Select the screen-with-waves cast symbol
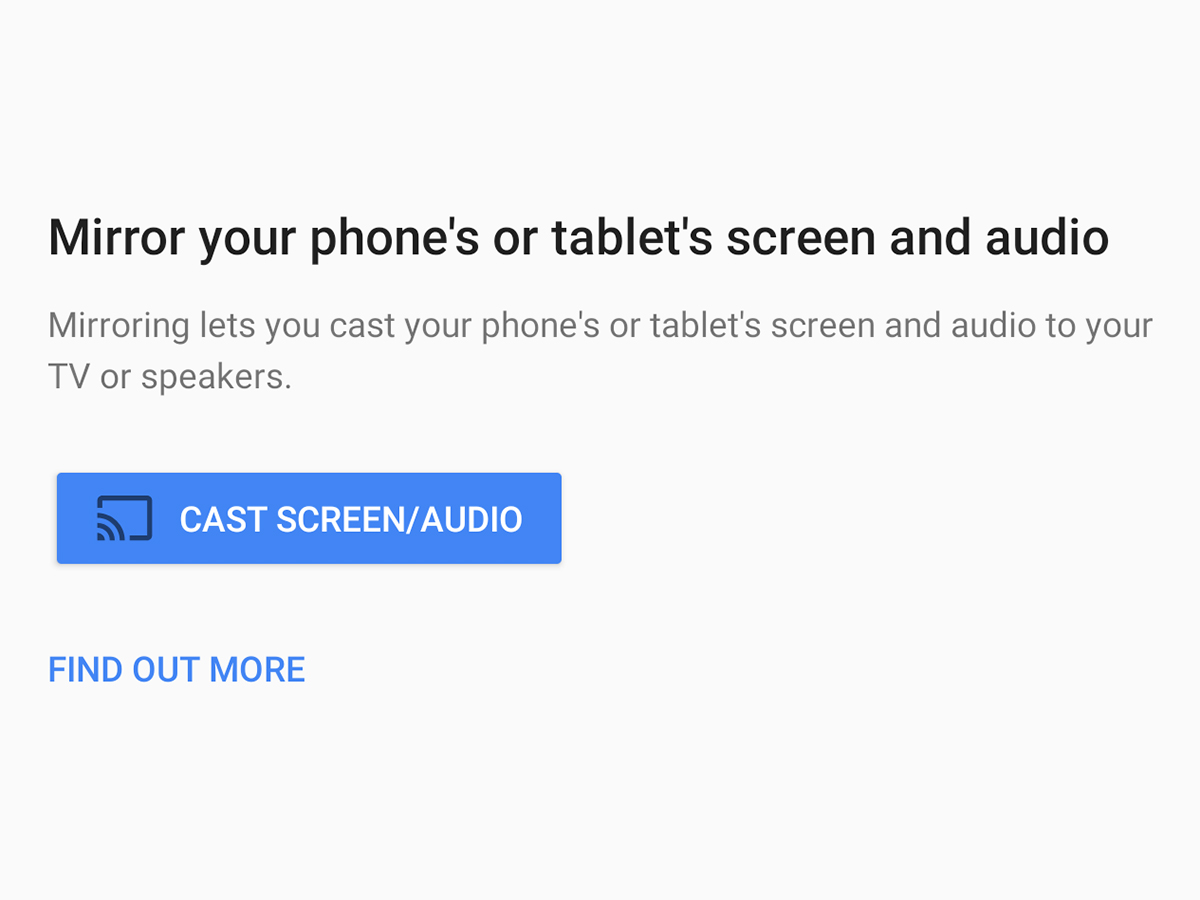Viewport: 1200px width, 900px height. pos(124,518)
